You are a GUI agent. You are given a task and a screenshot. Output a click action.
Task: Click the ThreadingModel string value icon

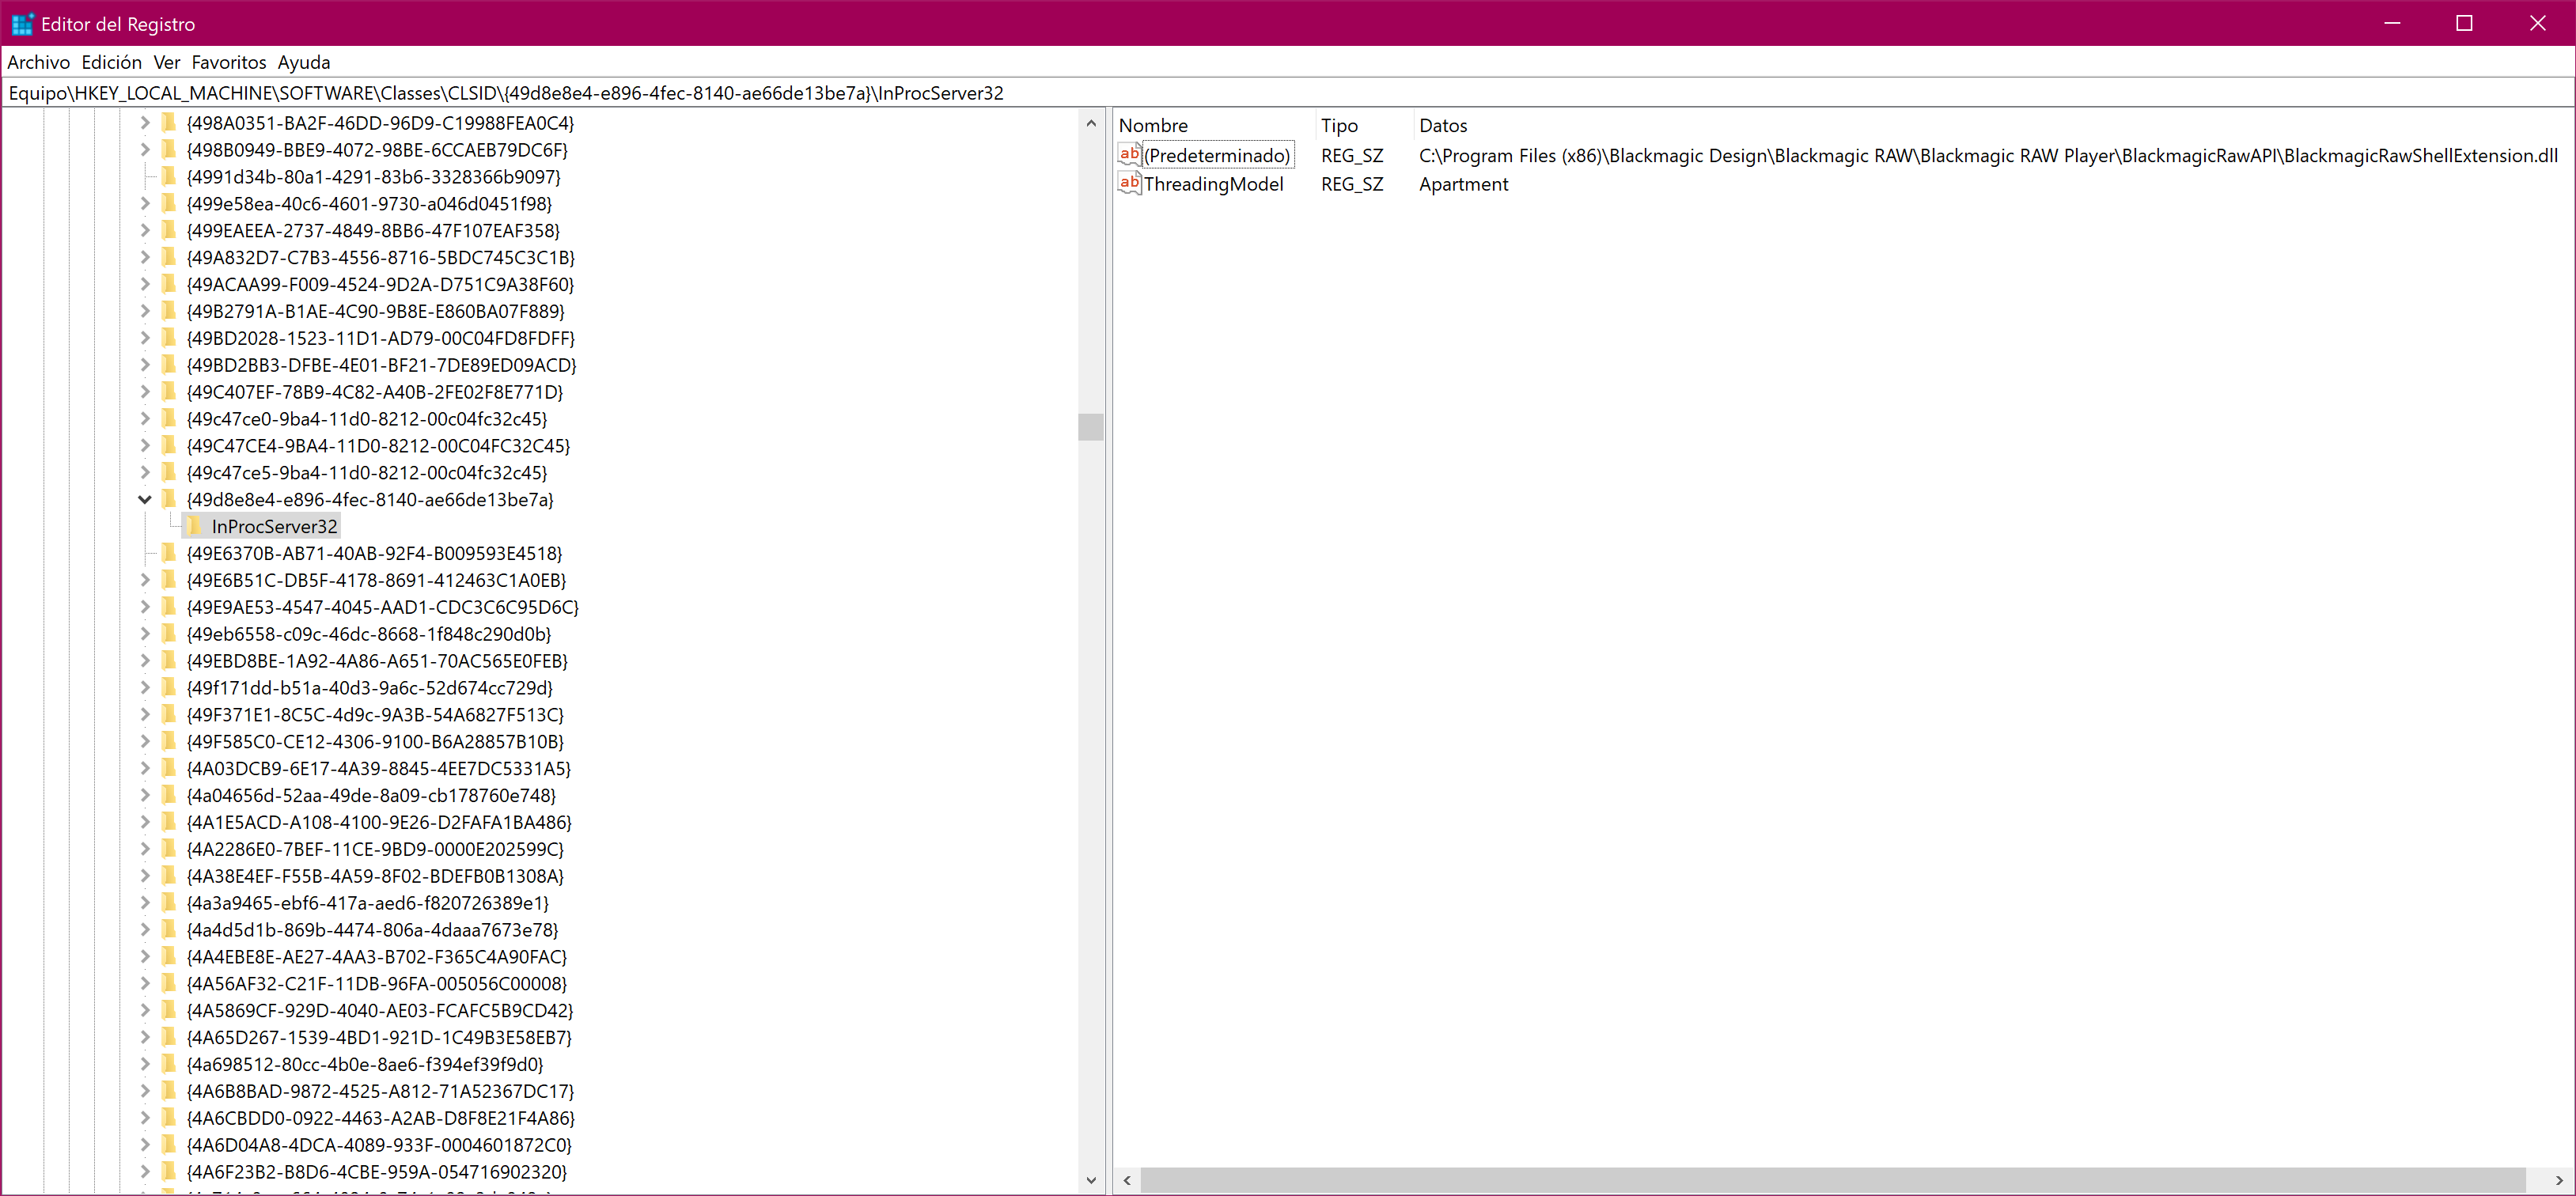pos(1130,183)
